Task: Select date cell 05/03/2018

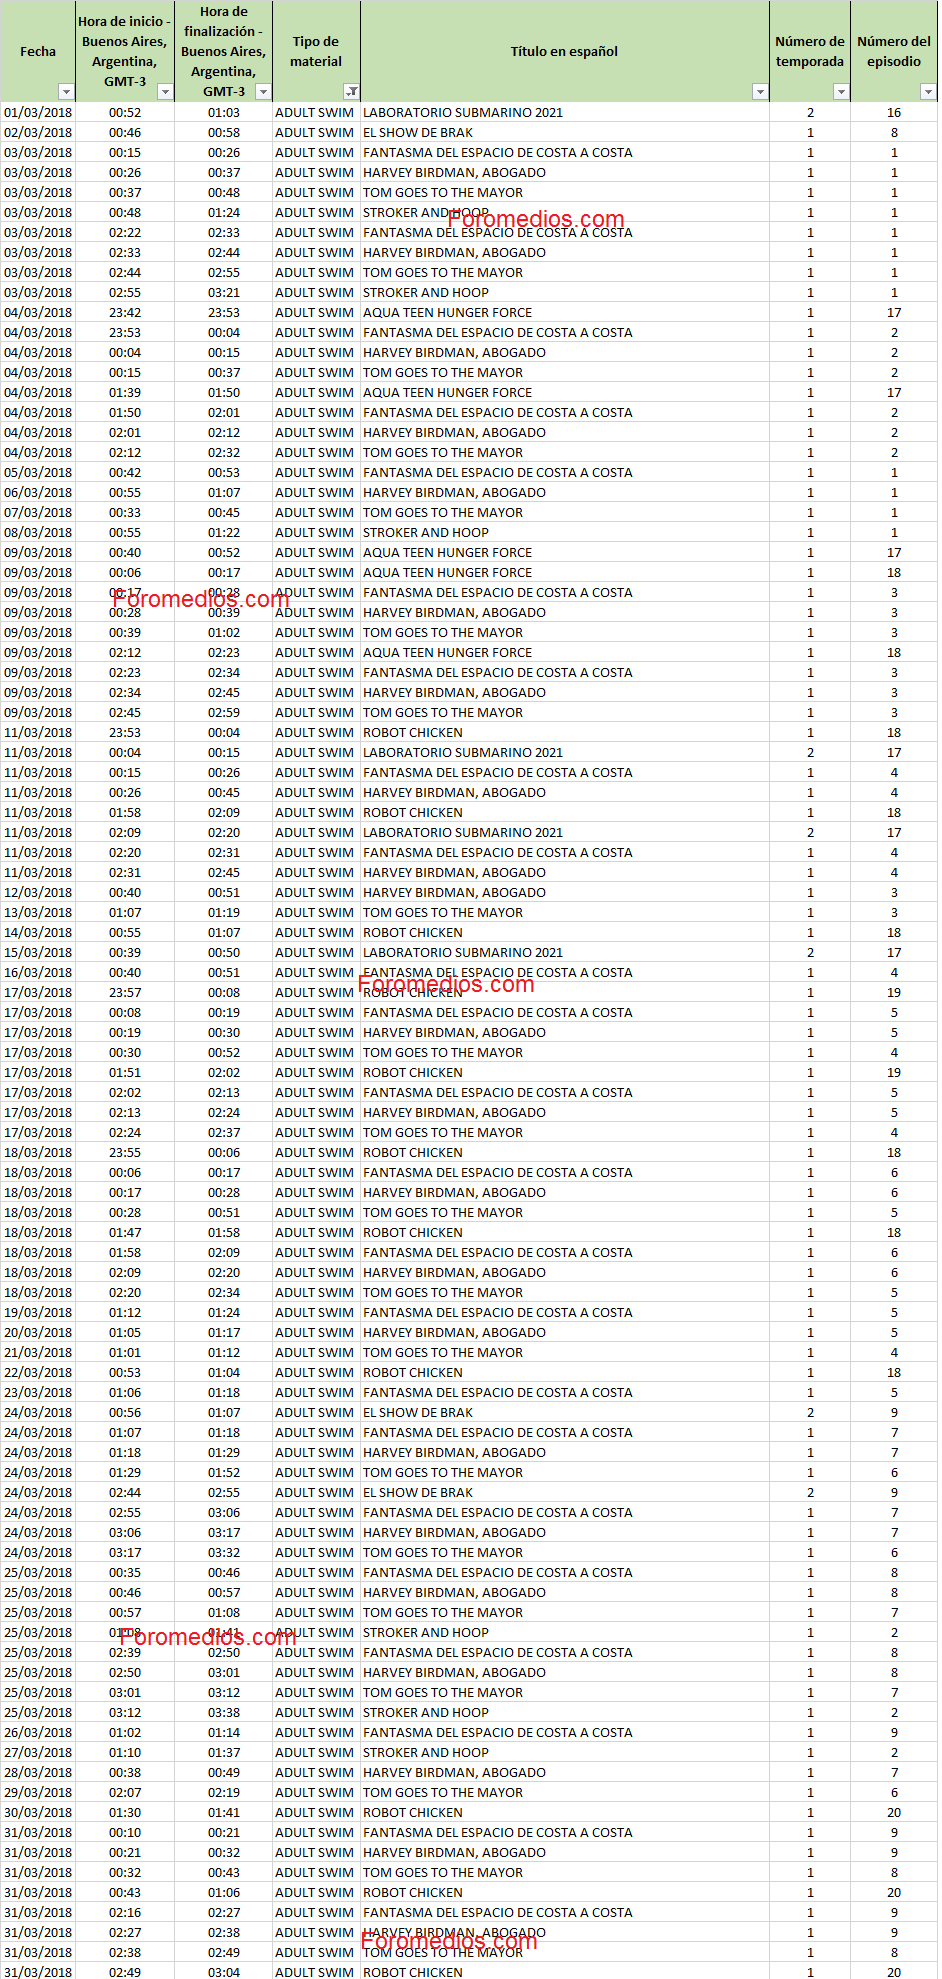Action: point(38,472)
